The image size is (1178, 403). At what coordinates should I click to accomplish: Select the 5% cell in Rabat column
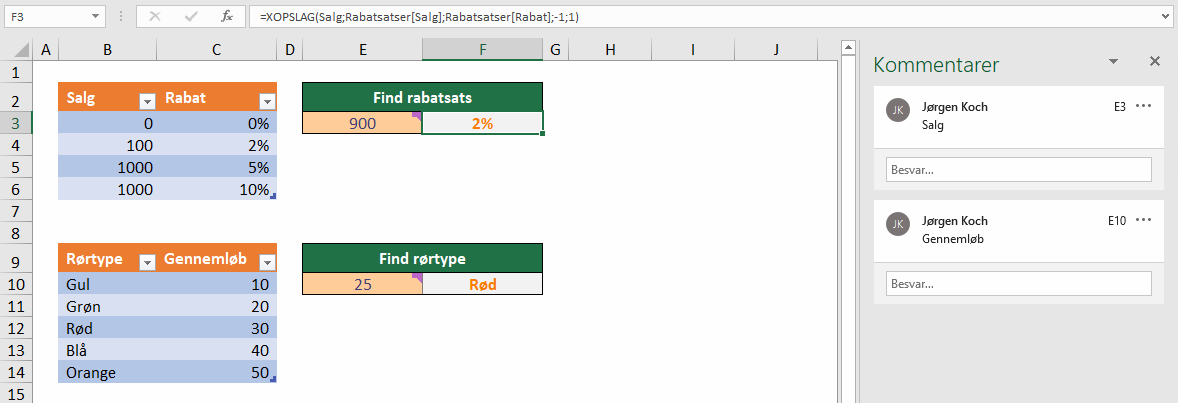(x=216, y=167)
